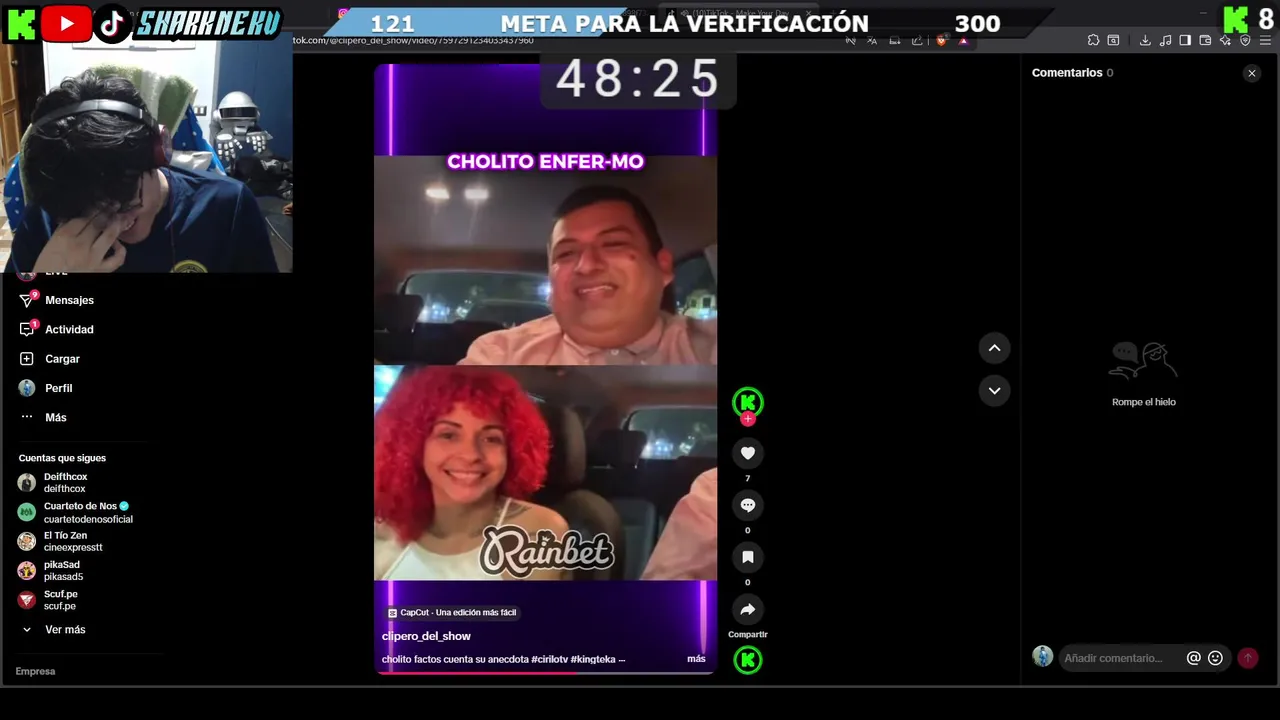Click the playing video area to pause
Image resolution: width=1280 pixels, height=720 pixels.
click(545, 368)
